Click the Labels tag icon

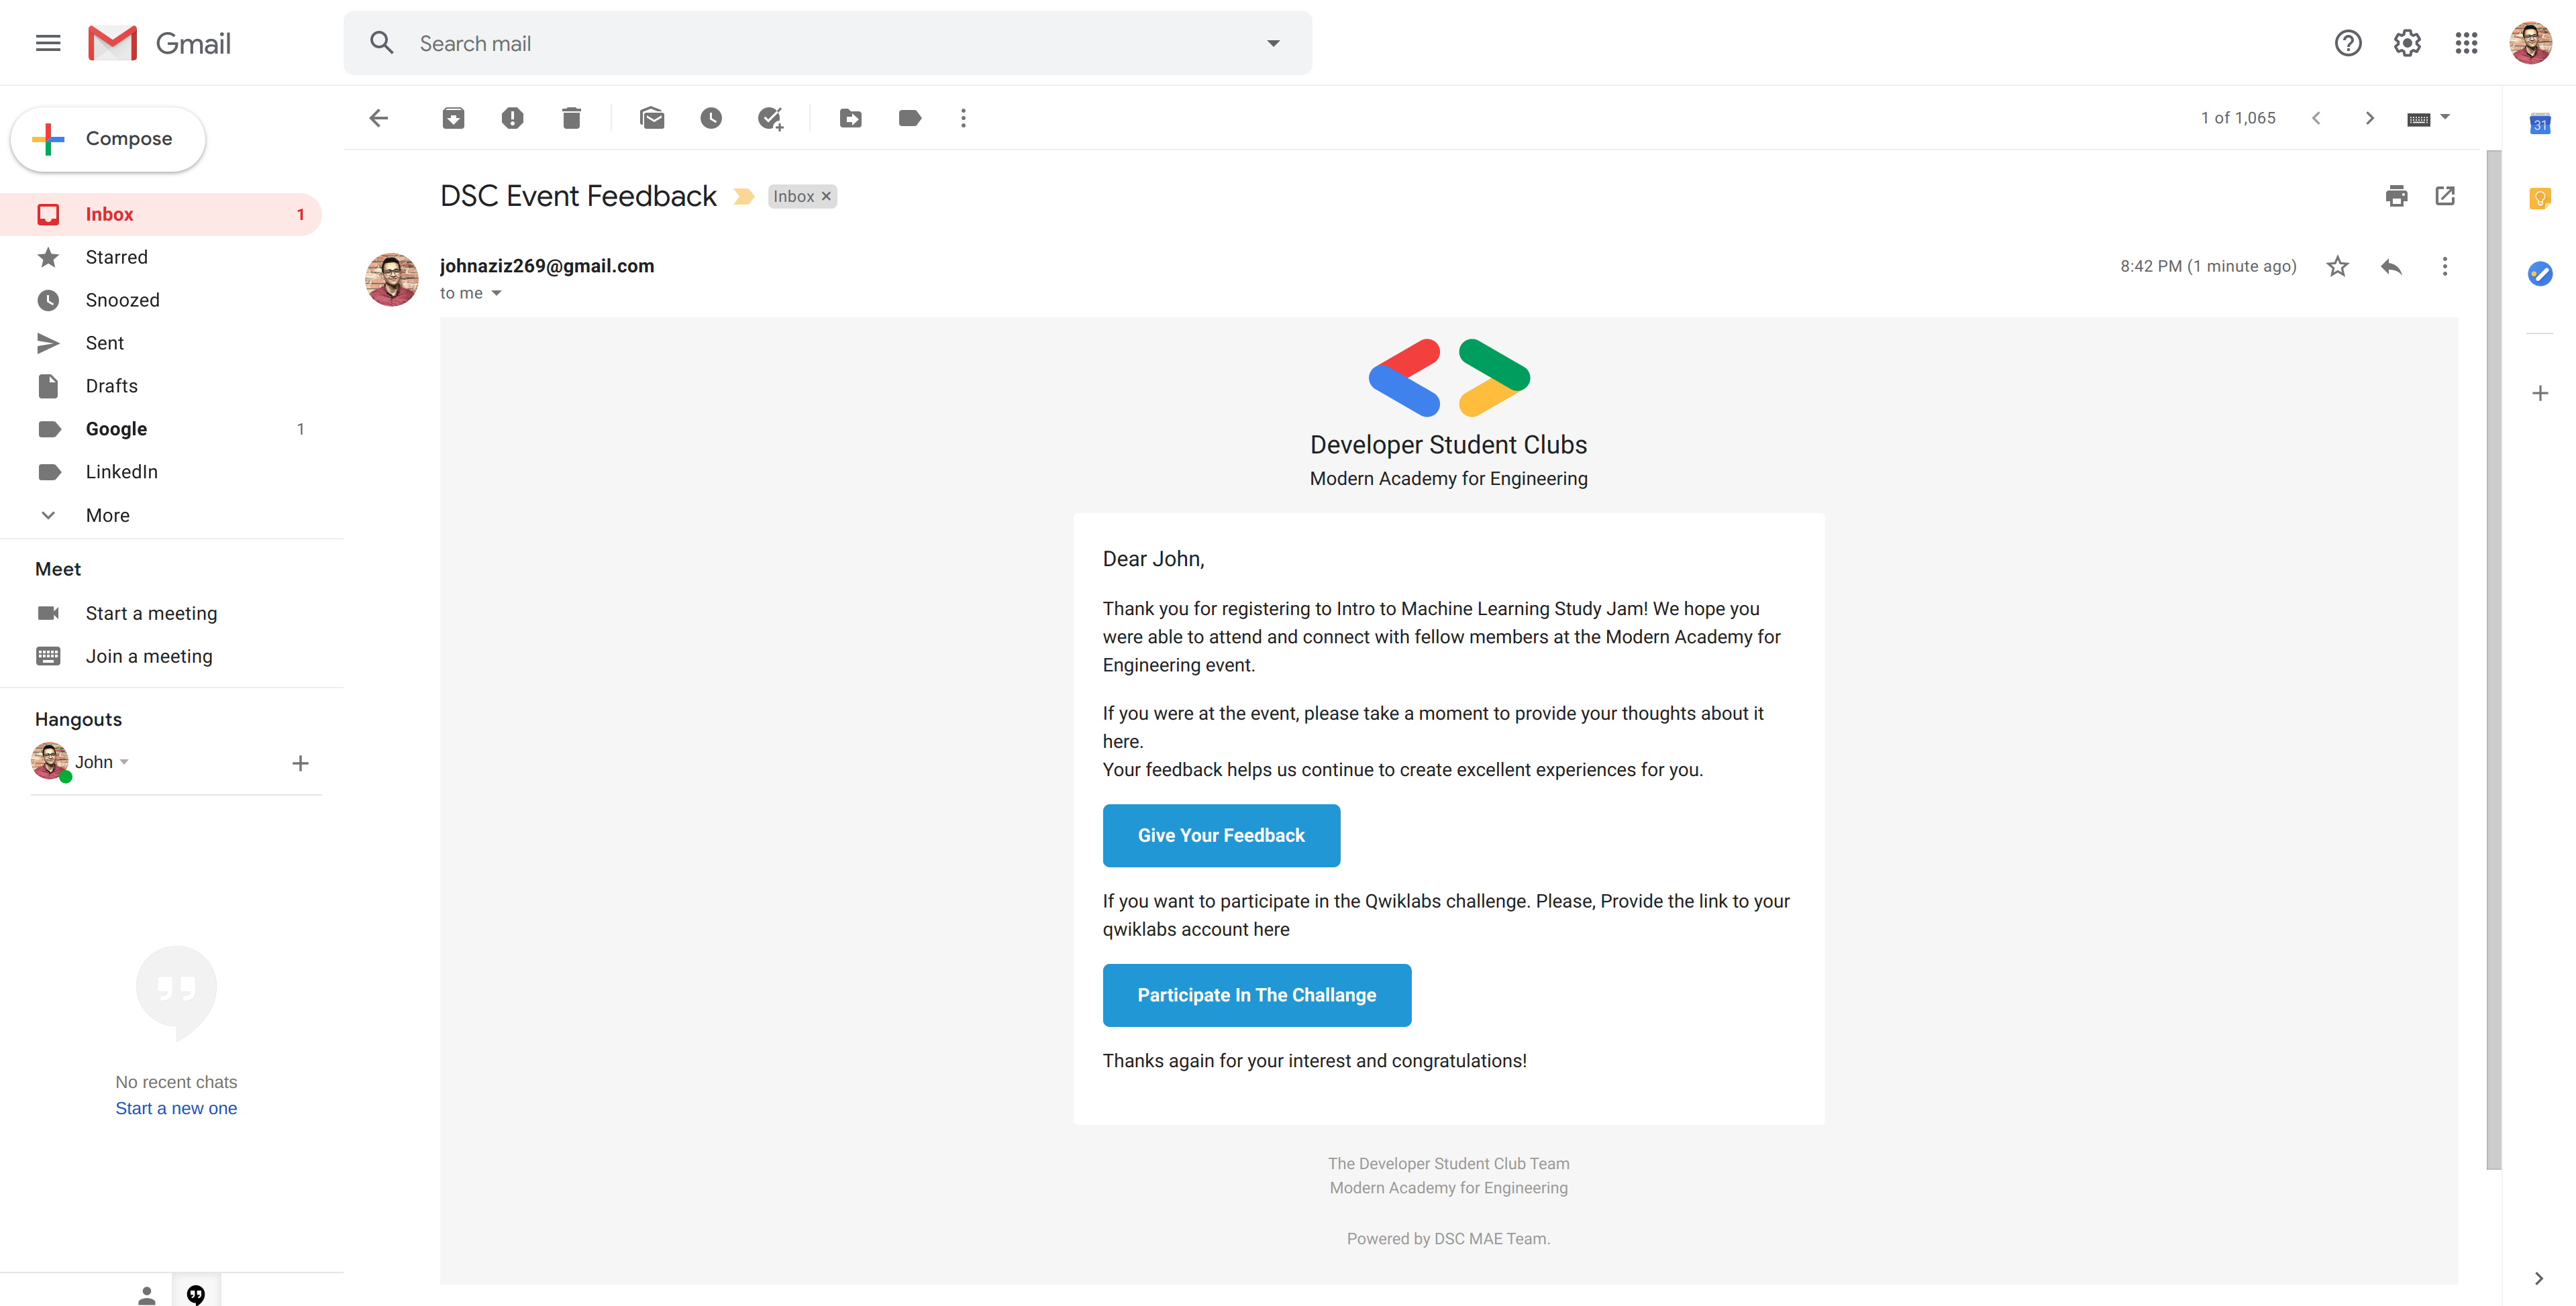[x=910, y=118]
